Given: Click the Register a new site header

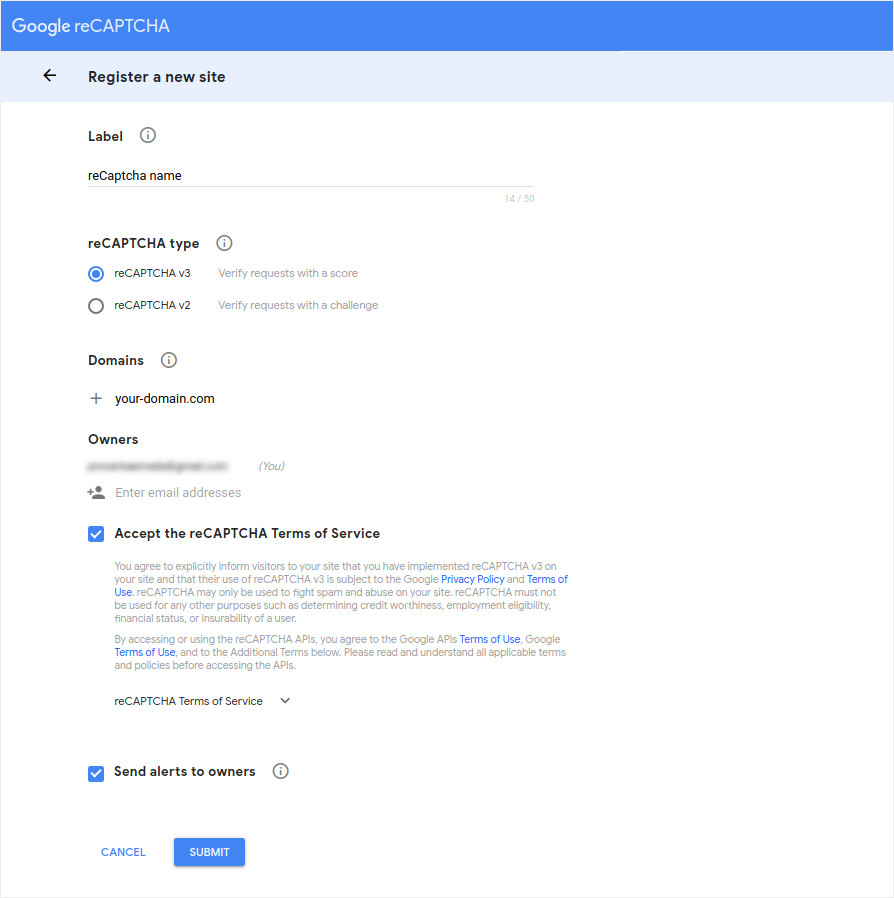Looking at the screenshot, I should [x=156, y=75].
